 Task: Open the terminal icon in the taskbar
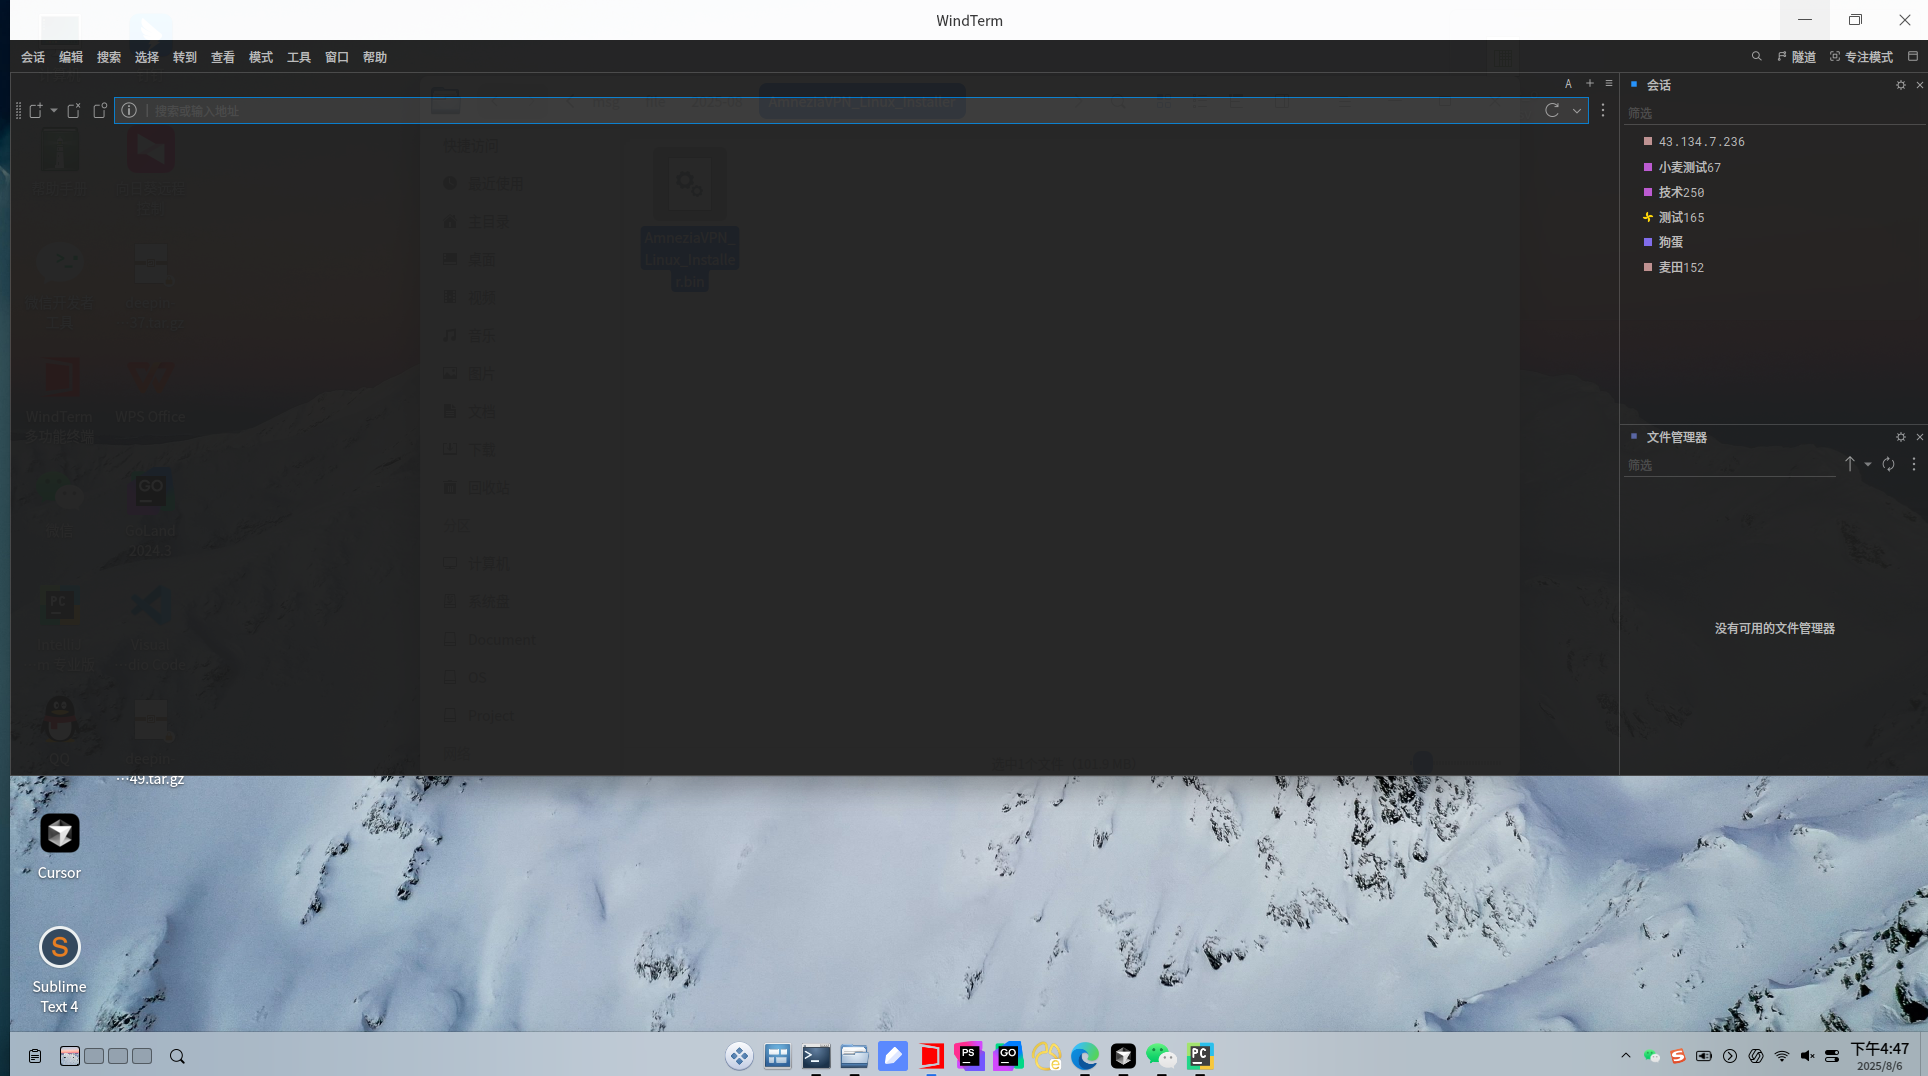816,1056
